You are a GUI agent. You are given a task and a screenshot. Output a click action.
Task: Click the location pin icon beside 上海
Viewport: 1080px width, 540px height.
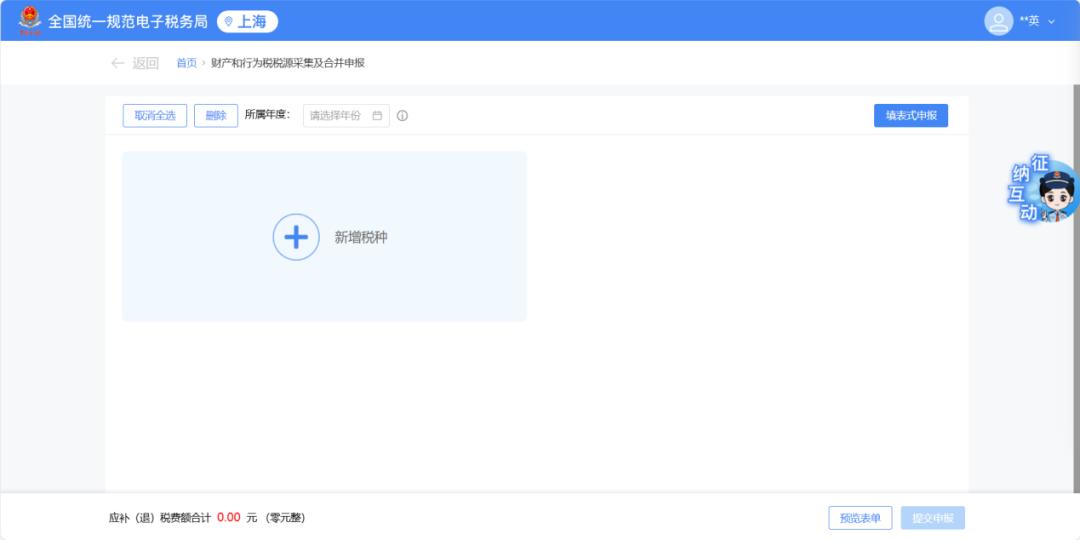tap(229, 21)
